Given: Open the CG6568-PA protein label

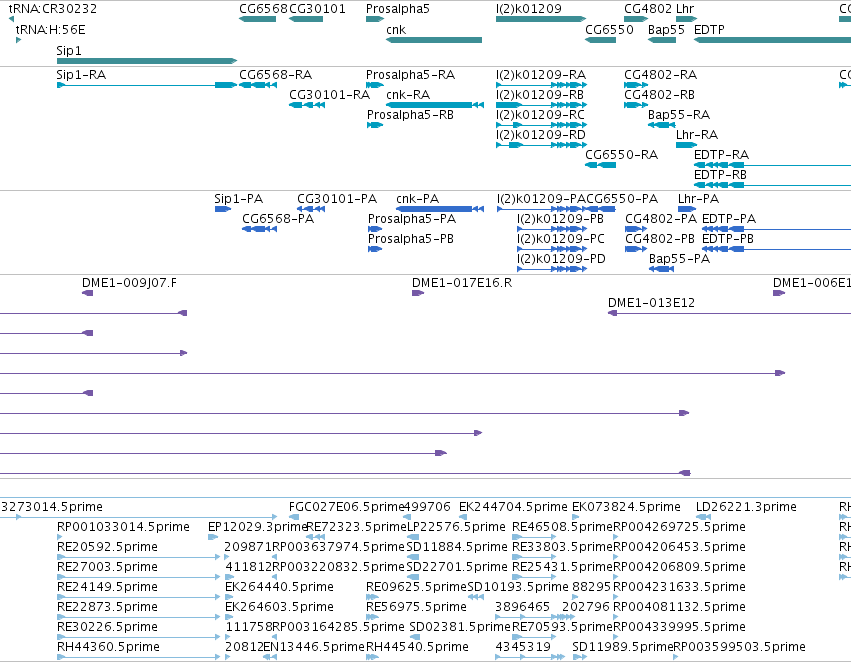Looking at the screenshot, I should 278,219.
